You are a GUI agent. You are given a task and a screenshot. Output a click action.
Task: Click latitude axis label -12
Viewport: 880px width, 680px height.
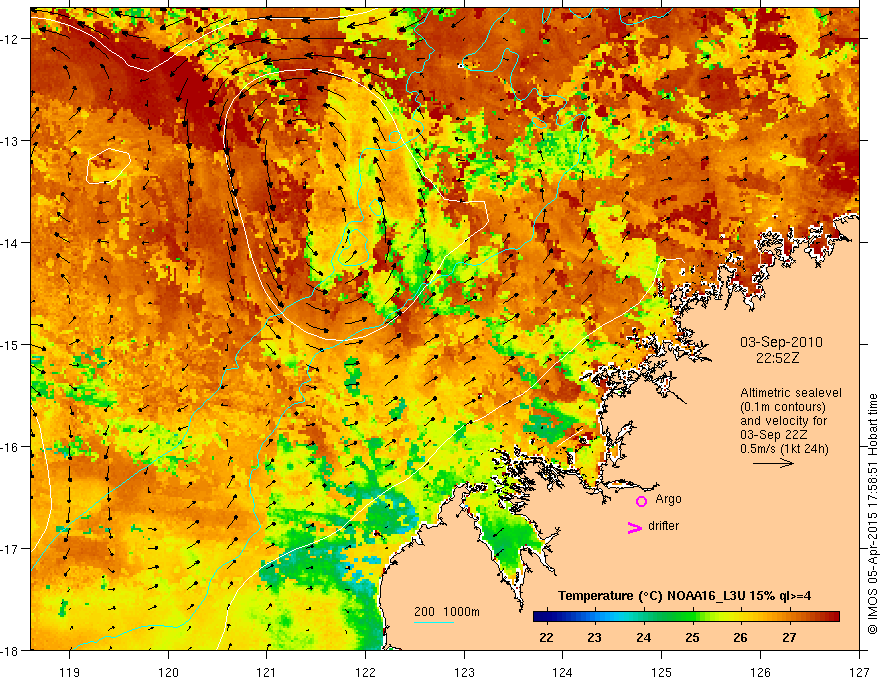click(x=10, y=39)
